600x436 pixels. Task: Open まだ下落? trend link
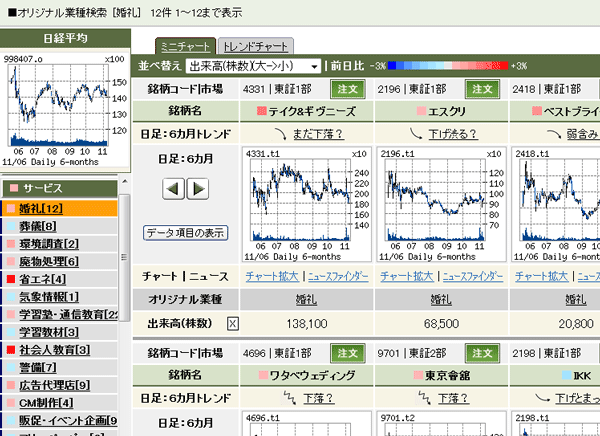pos(318,134)
